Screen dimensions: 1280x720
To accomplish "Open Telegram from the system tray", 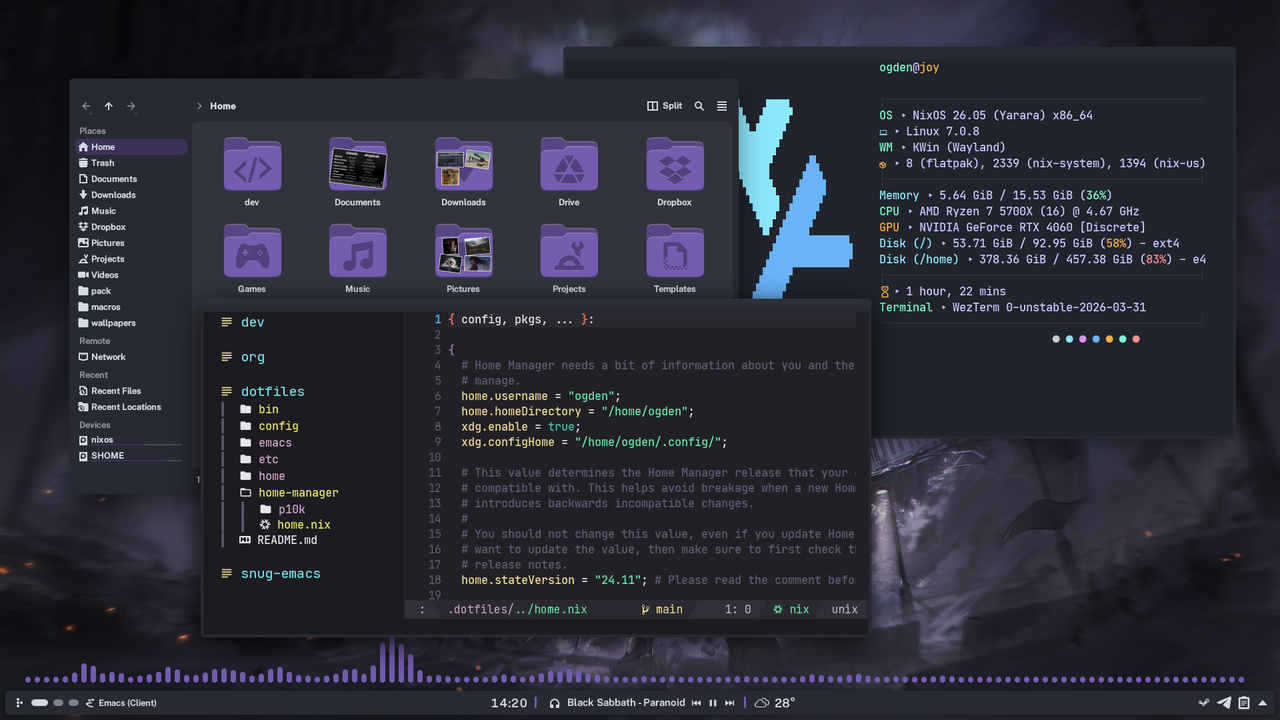I will [x=1224, y=703].
